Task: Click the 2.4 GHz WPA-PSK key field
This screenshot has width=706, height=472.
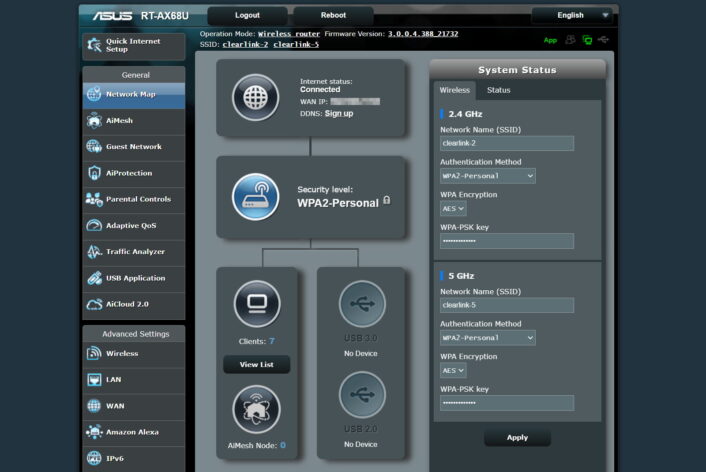Action: pyautogui.click(x=507, y=241)
